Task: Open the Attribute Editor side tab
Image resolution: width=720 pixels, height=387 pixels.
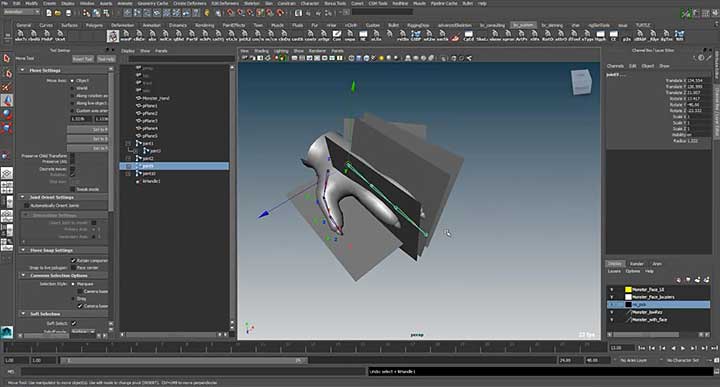Action: point(716,64)
